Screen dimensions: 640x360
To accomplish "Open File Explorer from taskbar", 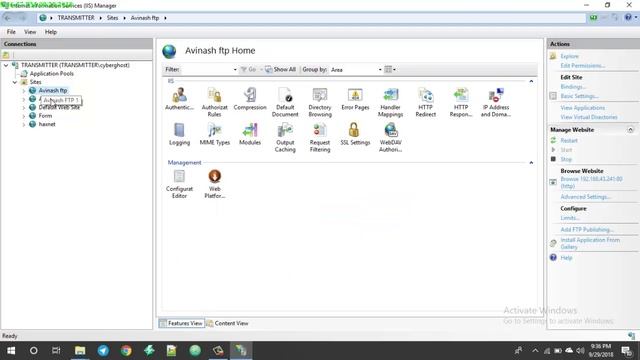I will (80, 351).
